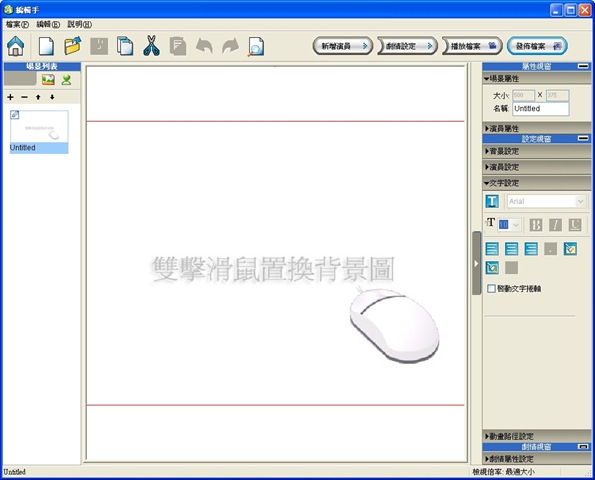
Task: Click paint bucket icon in alignment row
Action: 570,249
